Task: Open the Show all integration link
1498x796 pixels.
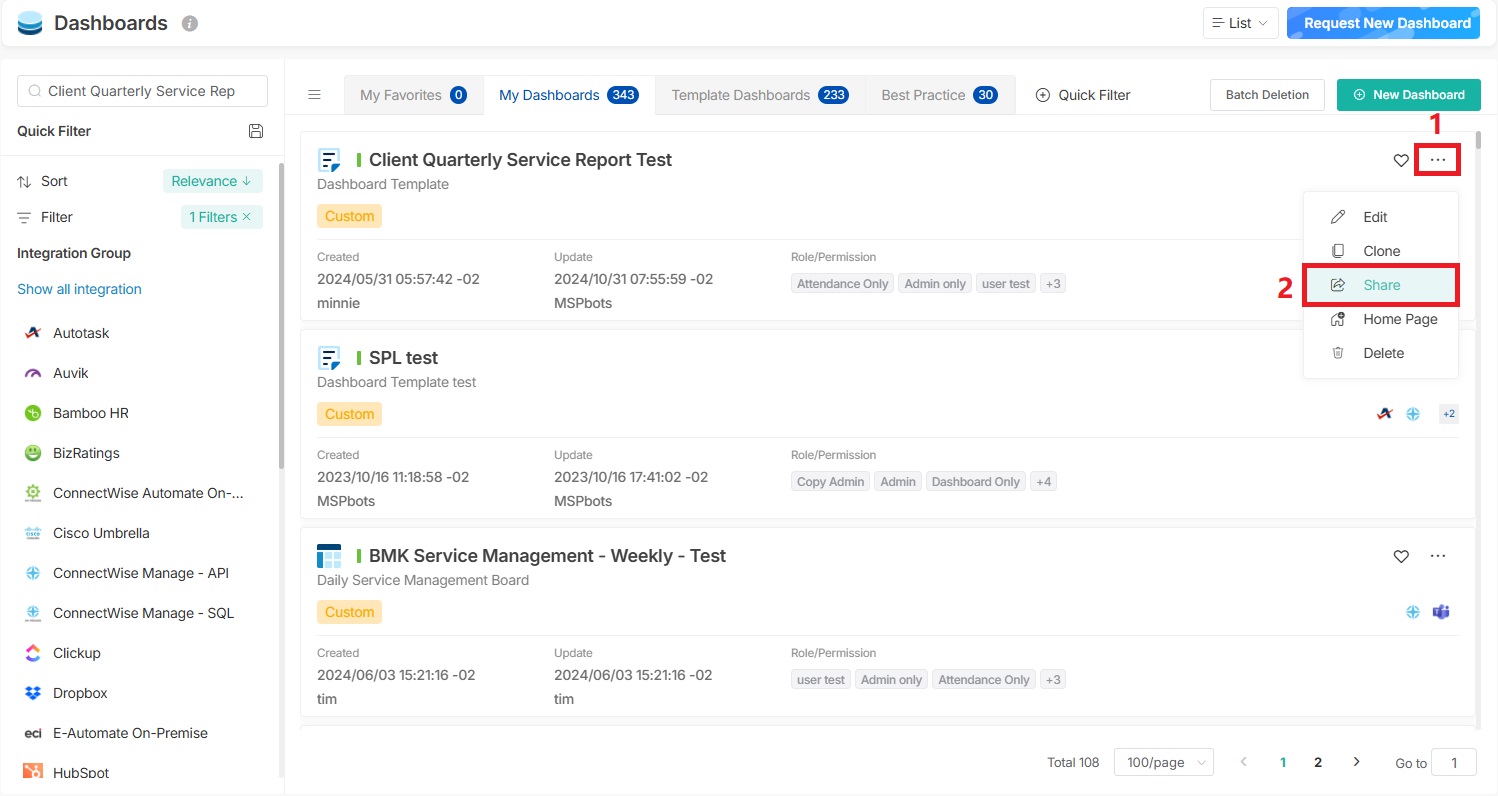Action: click(79, 289)
